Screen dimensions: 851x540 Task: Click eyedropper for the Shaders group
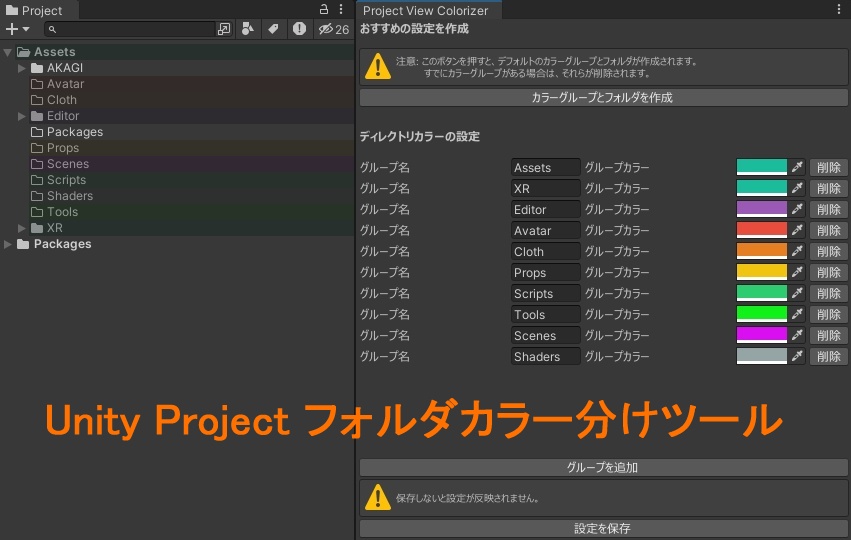(797, 357)
